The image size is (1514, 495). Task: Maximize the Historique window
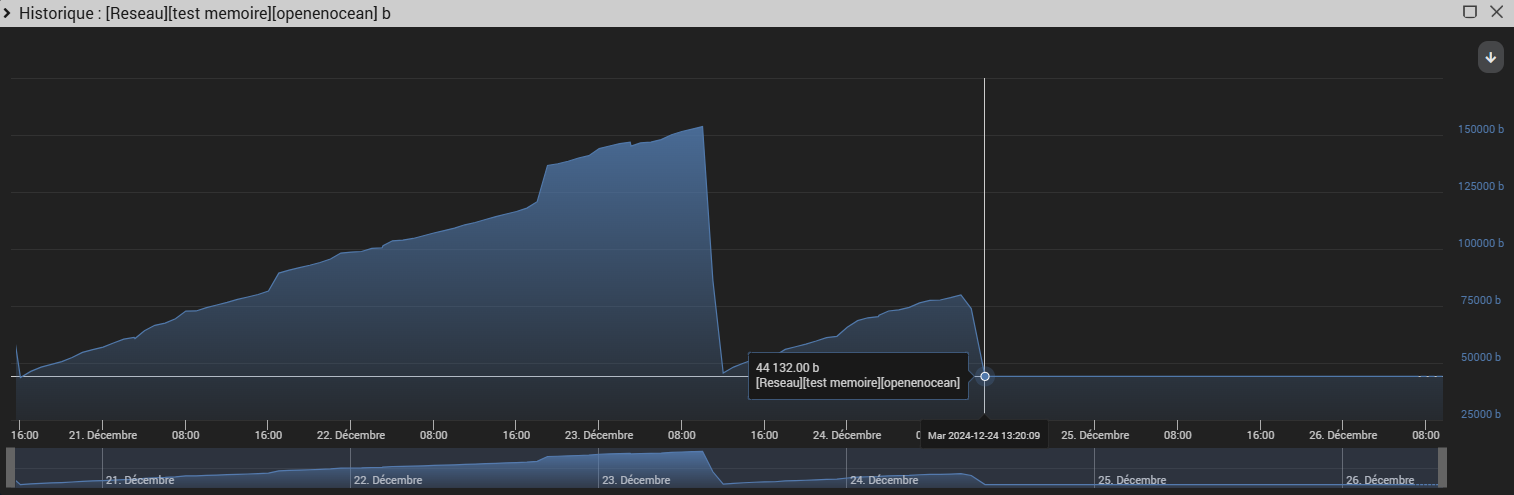coord(1469,12)
